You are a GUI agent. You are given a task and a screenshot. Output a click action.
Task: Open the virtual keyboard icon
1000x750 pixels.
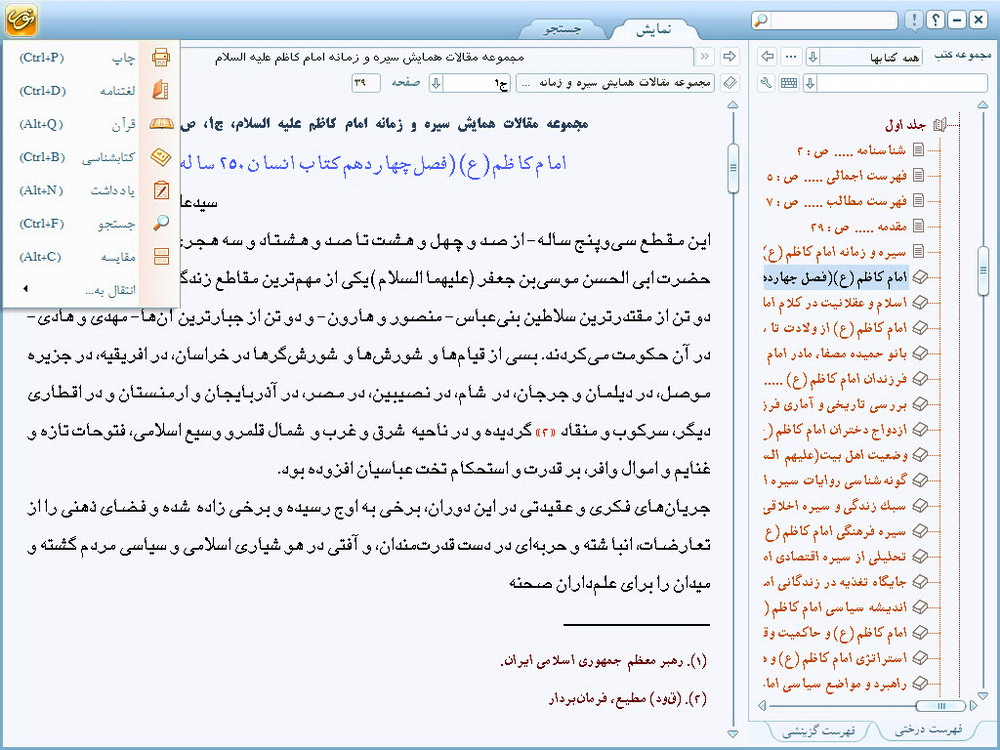click(x=789, y=82)
